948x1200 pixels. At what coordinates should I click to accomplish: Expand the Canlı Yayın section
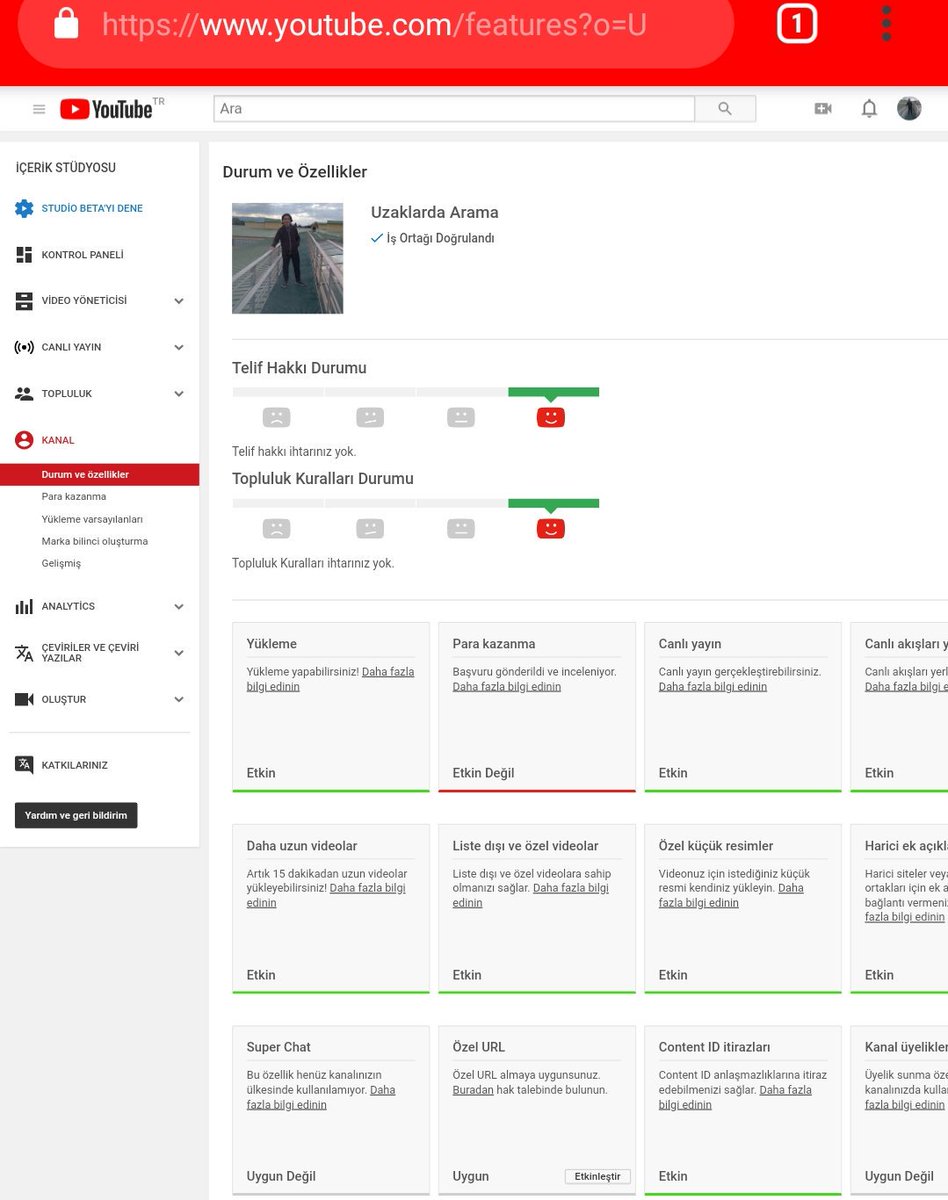tap(179, 347)
